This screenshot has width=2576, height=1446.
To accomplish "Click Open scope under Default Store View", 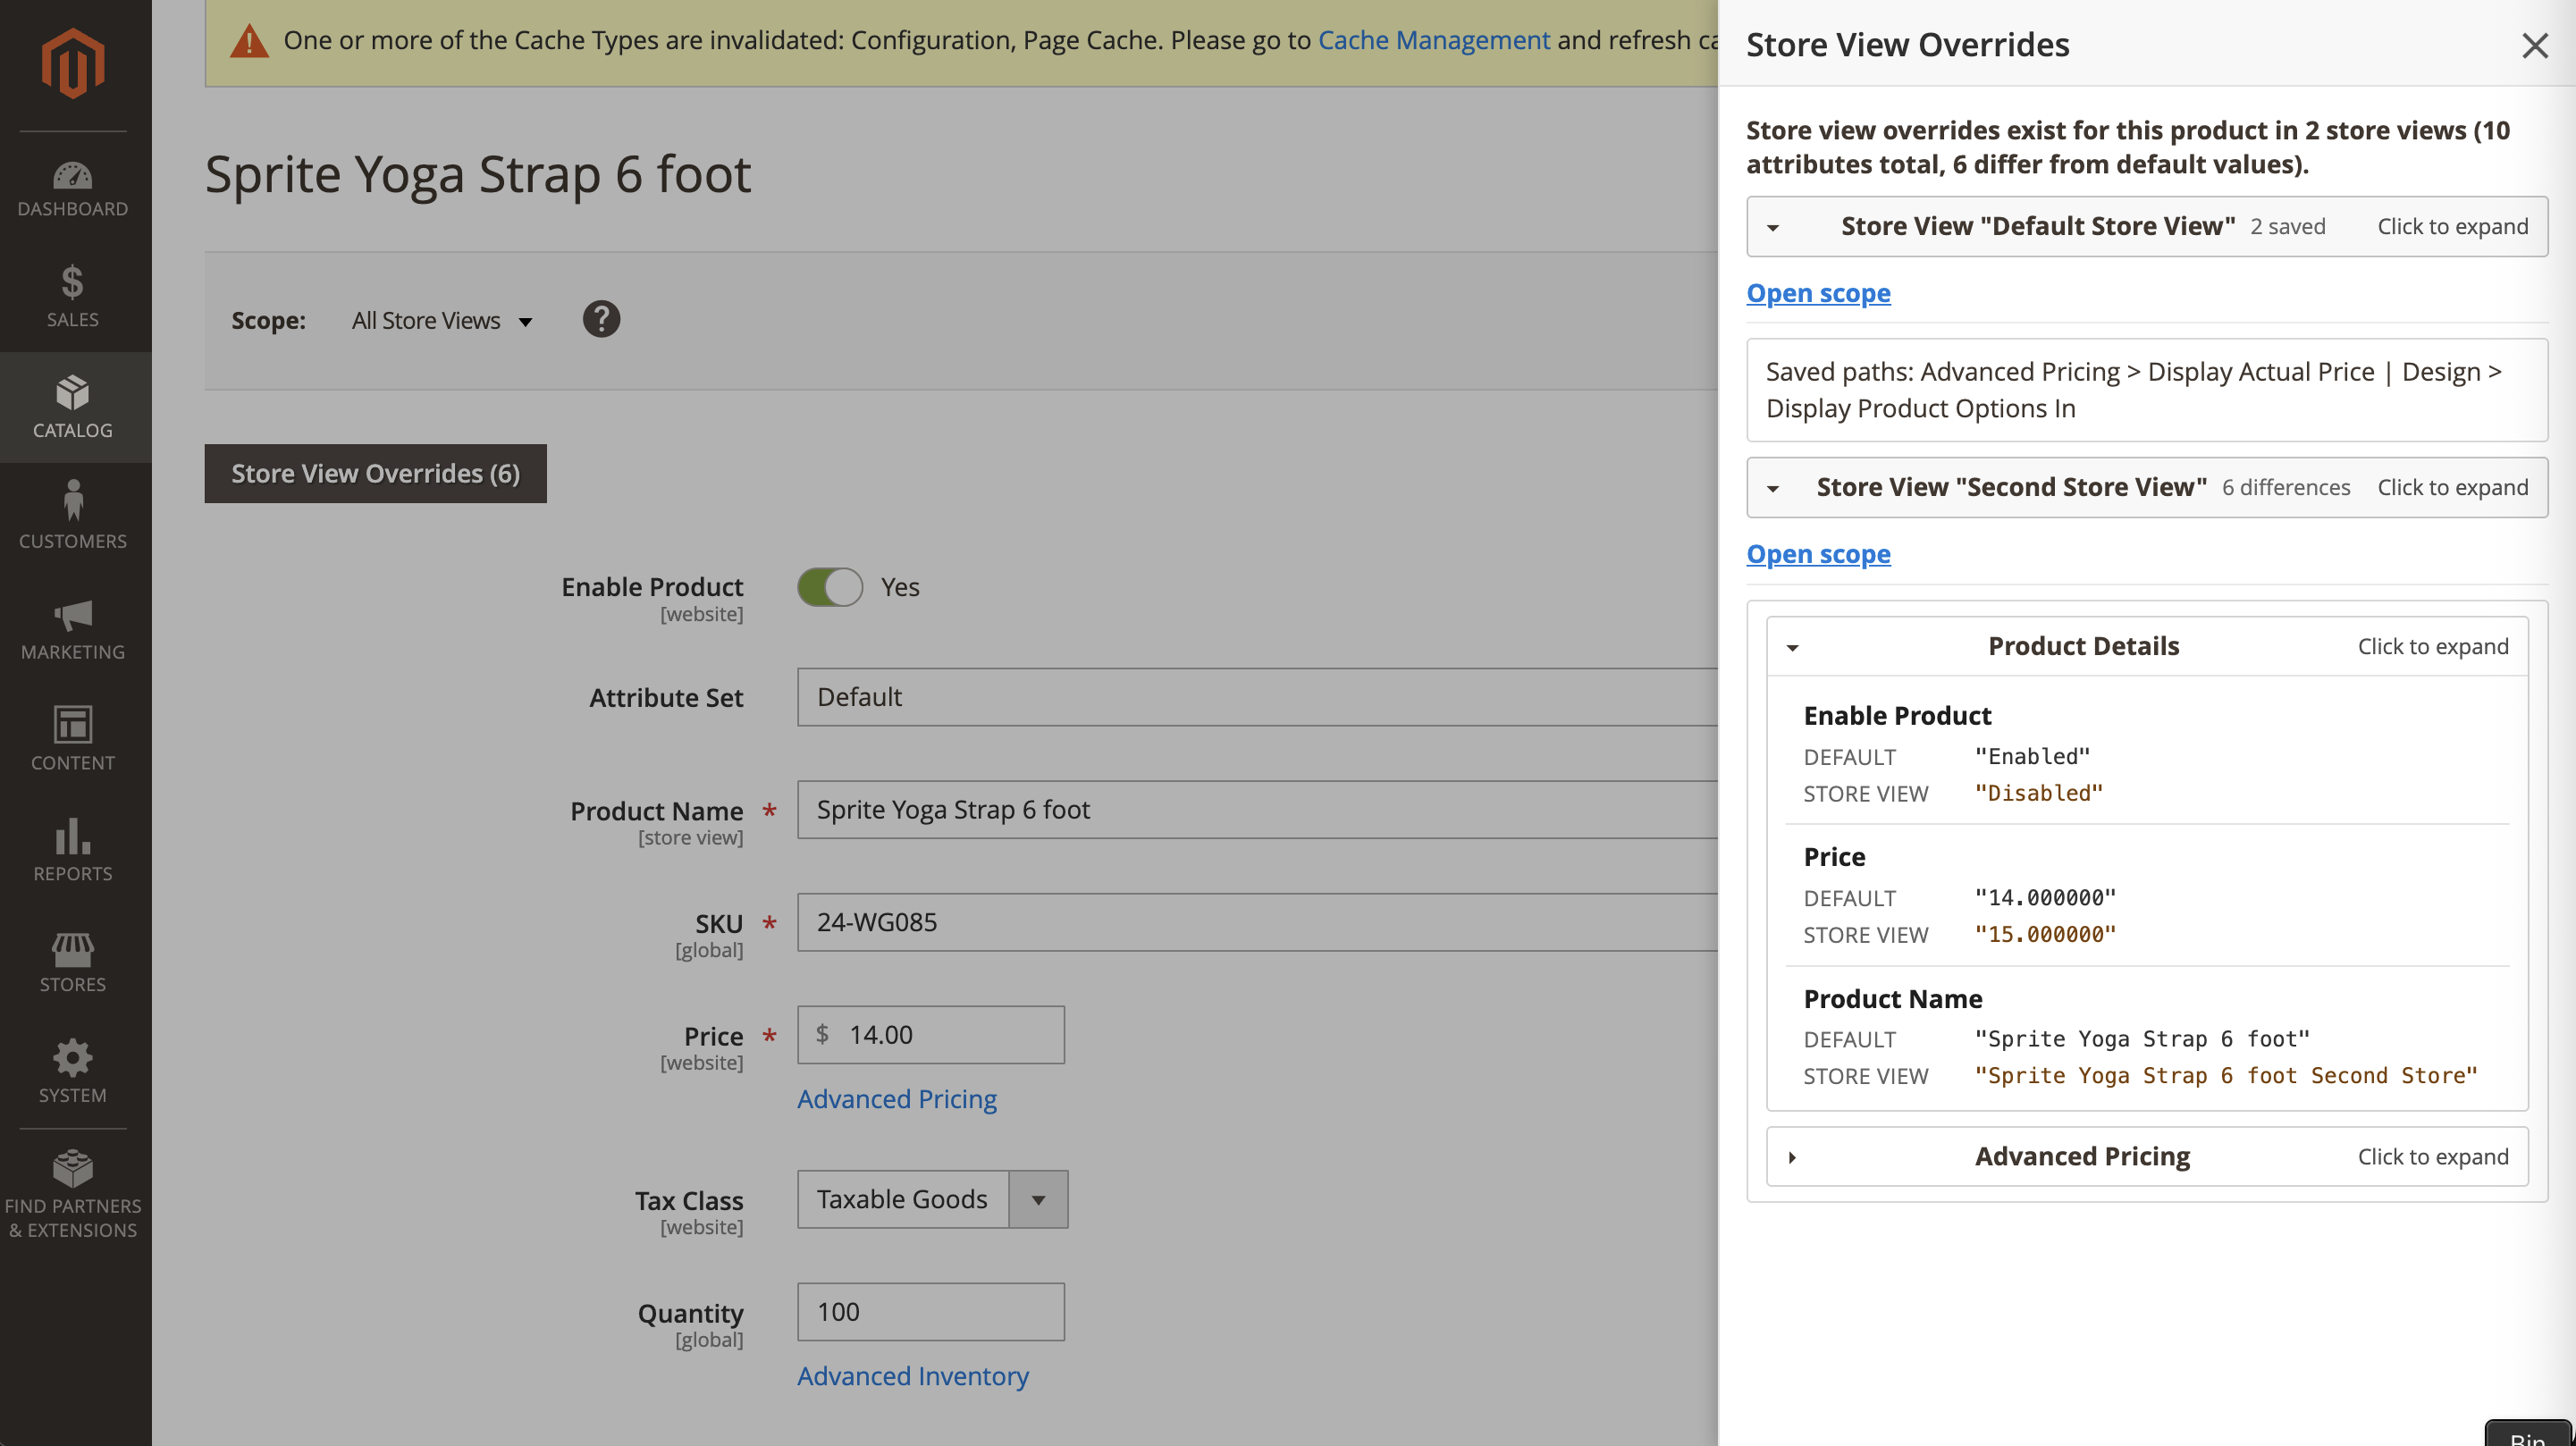I will click(x=1818, y=293).
